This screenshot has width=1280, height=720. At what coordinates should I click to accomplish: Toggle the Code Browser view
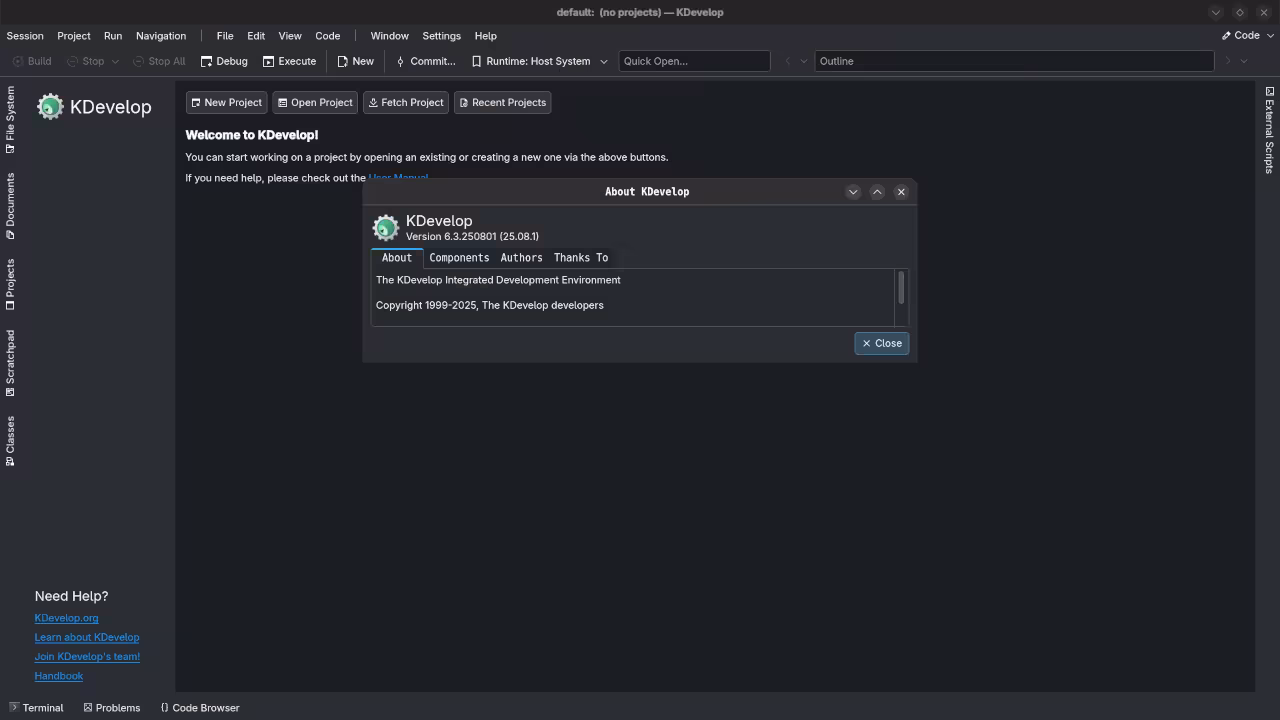click(200, 707)
